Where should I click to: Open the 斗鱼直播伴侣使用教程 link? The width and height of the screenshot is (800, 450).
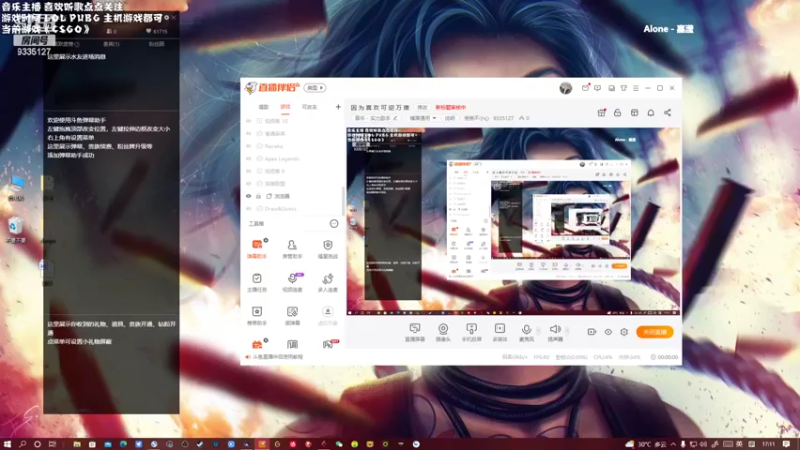(x=278, y=357)
